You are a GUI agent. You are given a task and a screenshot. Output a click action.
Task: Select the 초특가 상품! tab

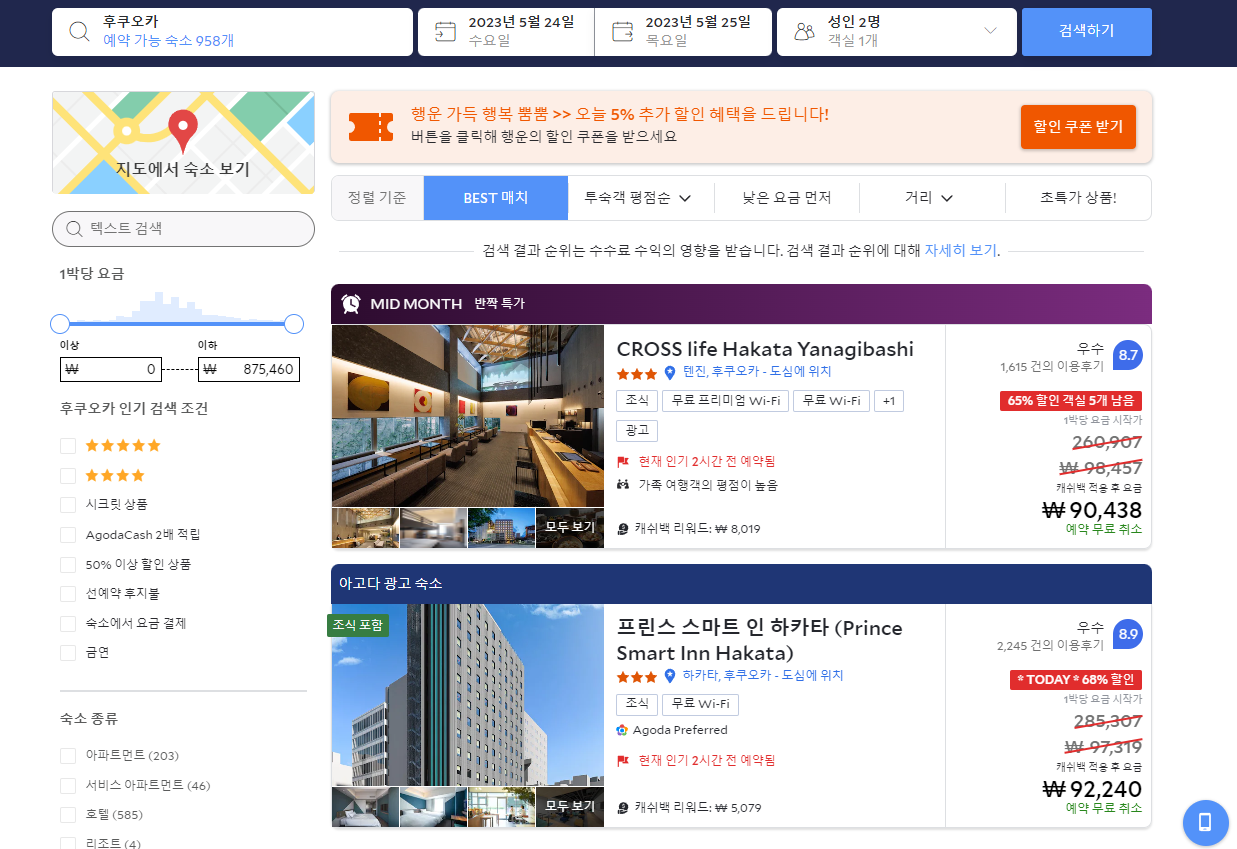1078,198
